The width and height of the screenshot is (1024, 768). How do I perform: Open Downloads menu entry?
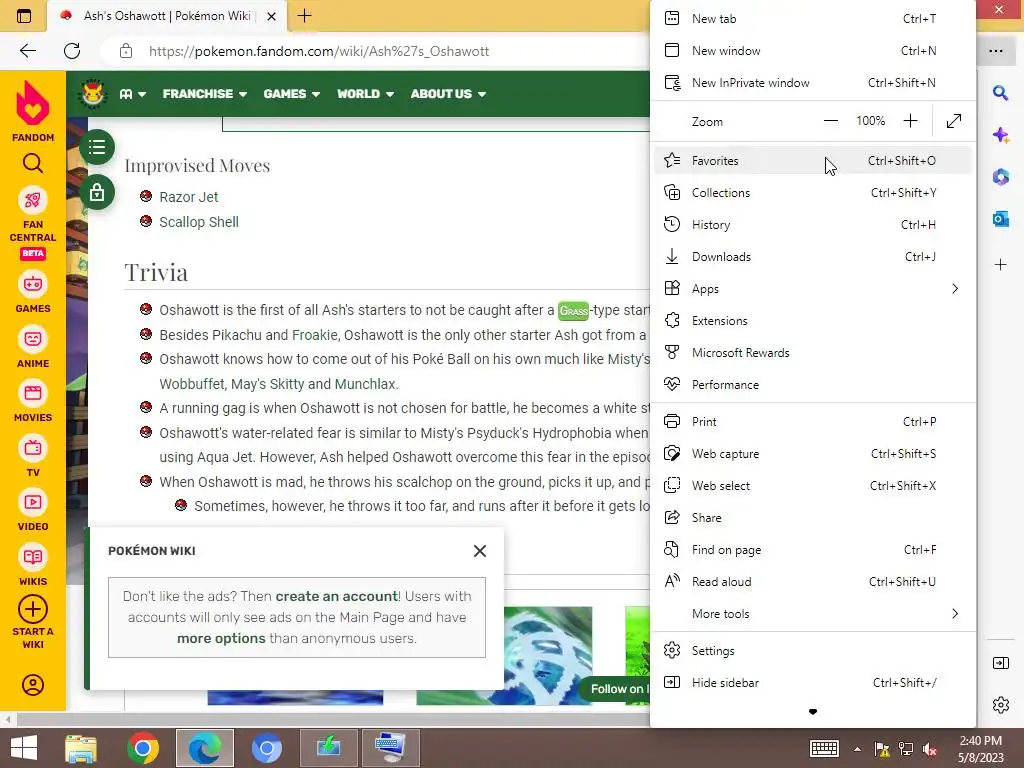[812, 257]
